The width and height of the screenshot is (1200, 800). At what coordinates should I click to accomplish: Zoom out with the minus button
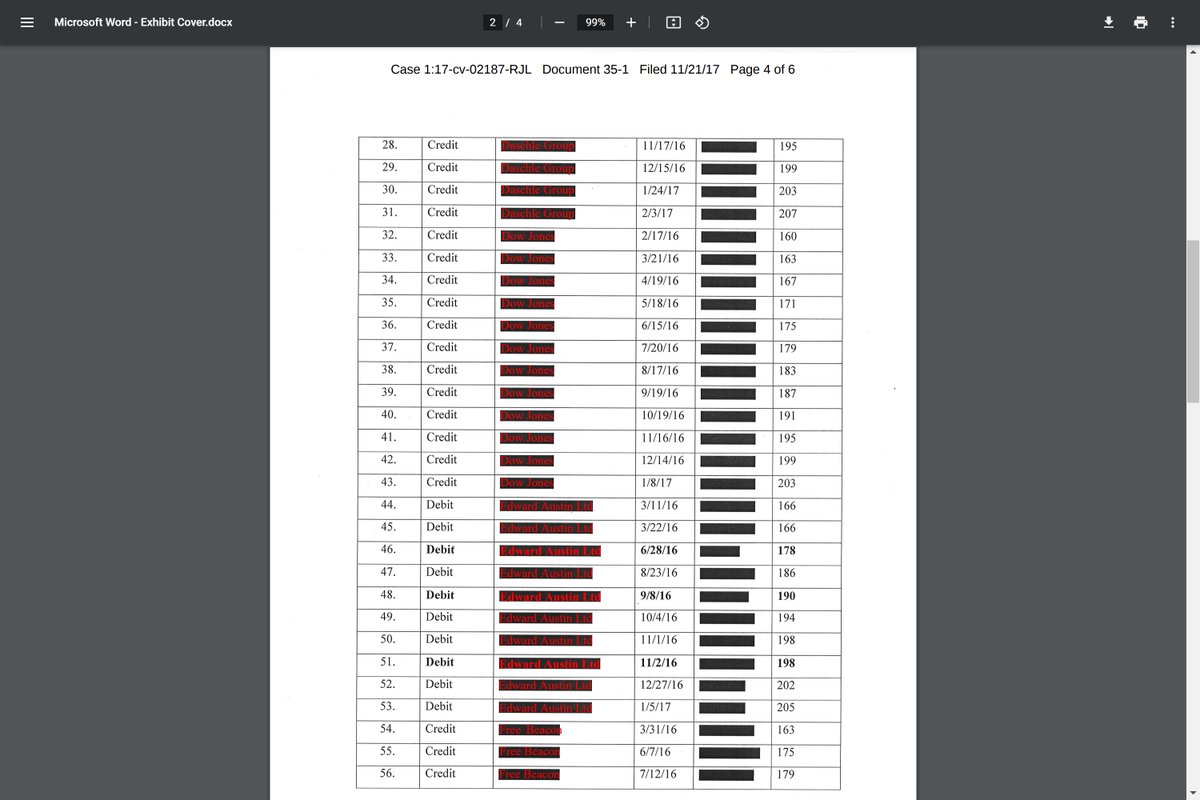tap(559, 22)
